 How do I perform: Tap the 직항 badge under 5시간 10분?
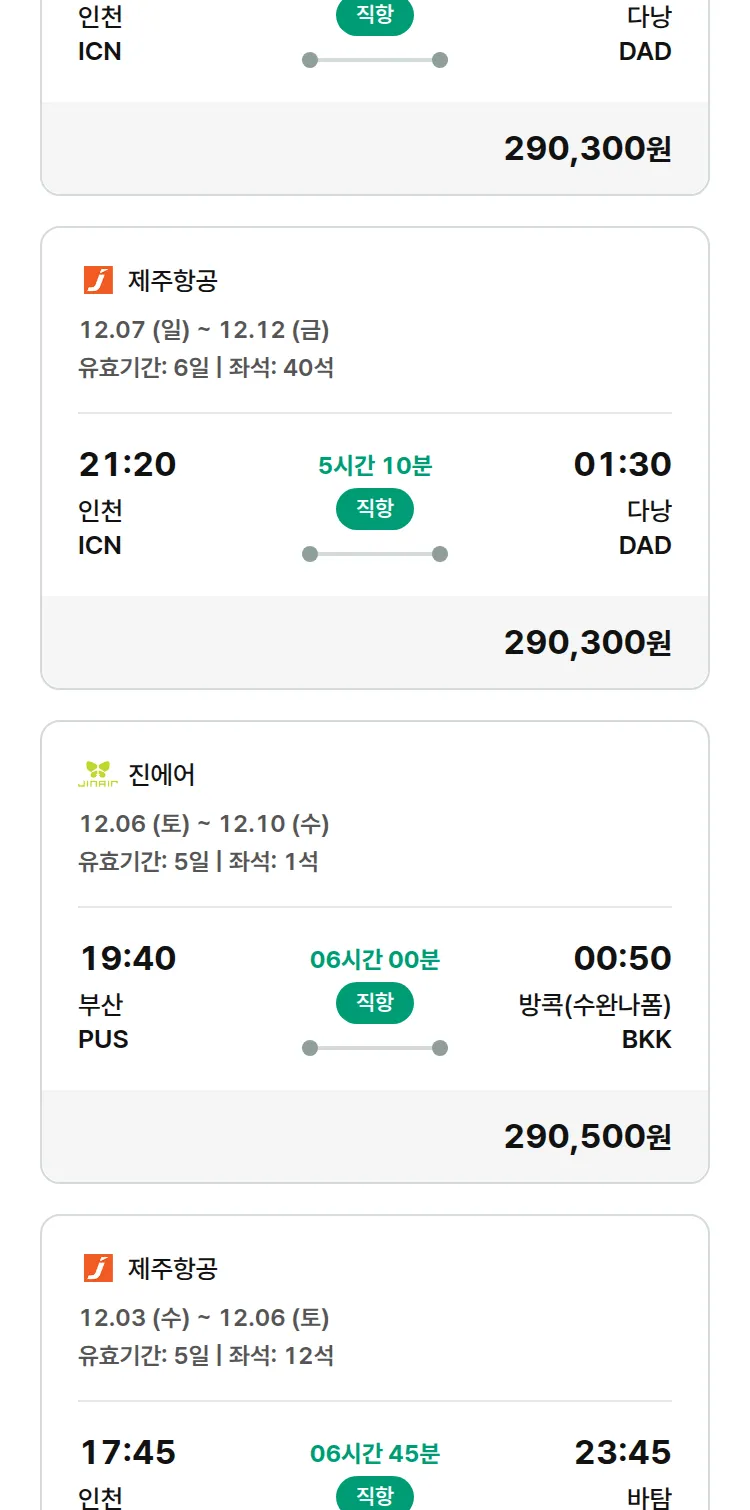[375, 509]
